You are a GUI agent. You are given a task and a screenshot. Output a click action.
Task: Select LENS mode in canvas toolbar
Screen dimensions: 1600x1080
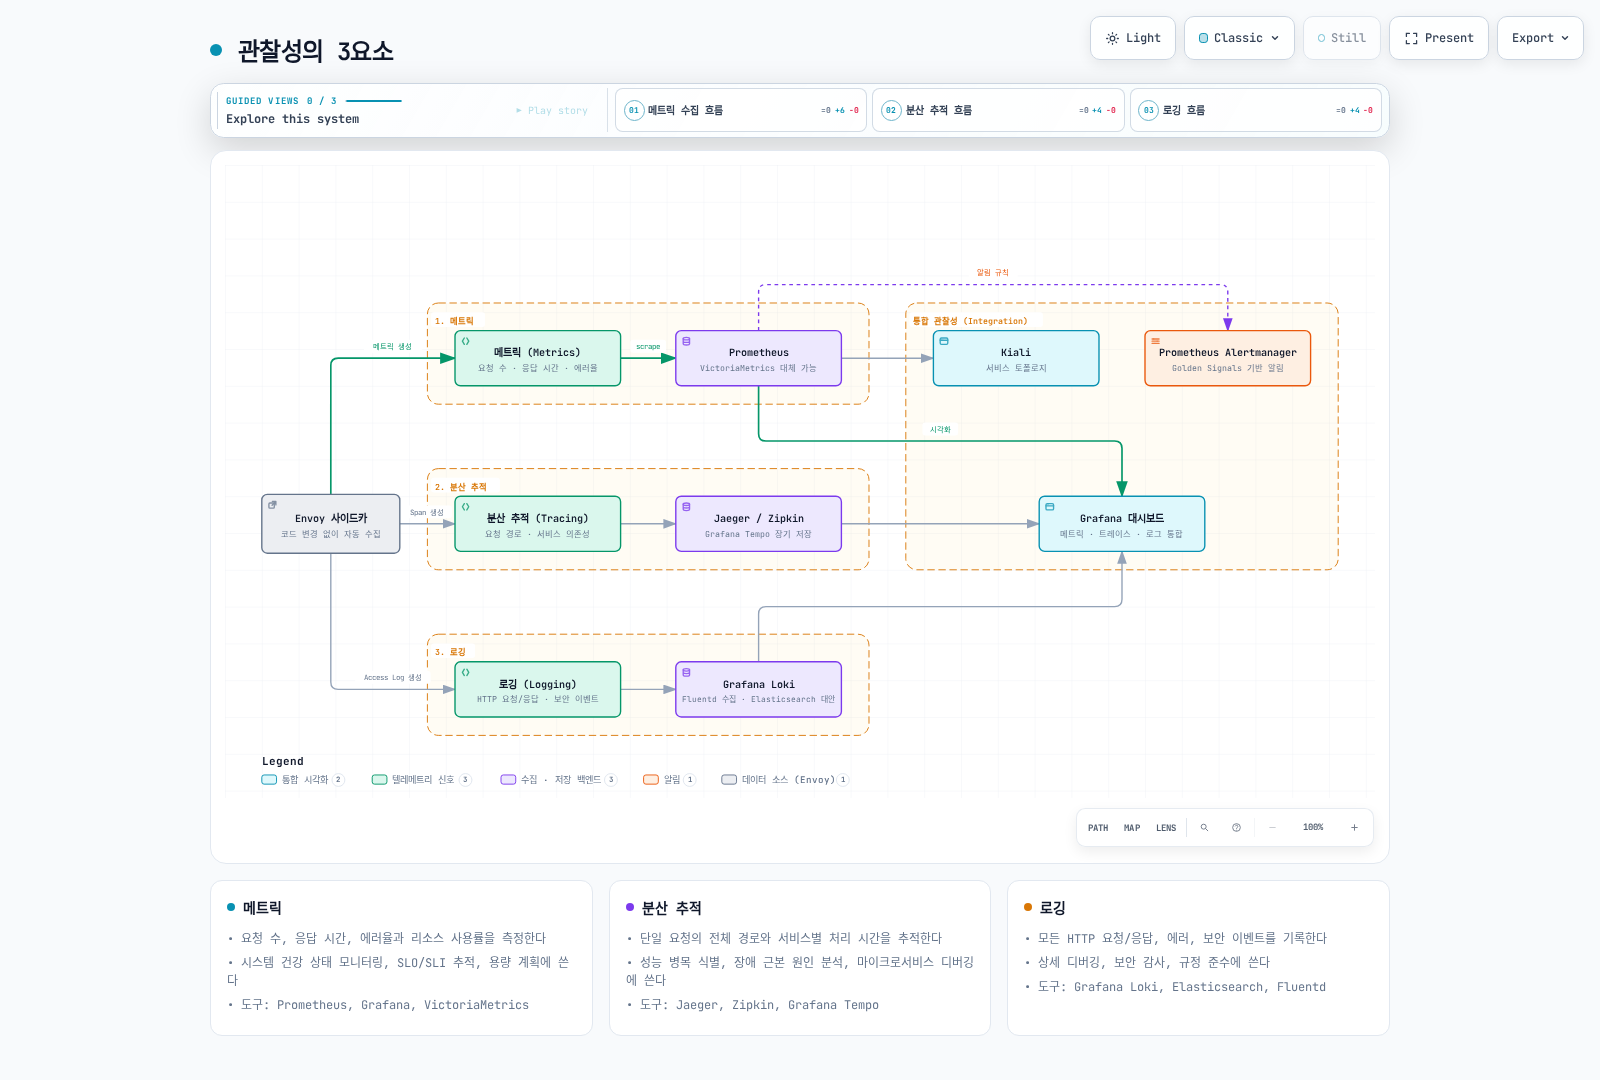point(1166,828)
